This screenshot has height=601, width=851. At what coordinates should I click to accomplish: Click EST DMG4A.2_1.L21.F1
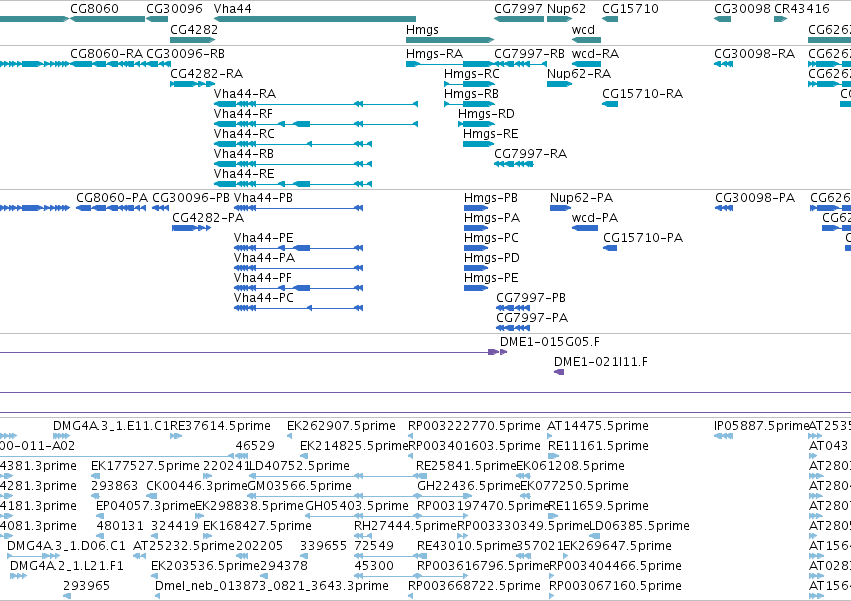pyautogui.click(x=67, y=566)
